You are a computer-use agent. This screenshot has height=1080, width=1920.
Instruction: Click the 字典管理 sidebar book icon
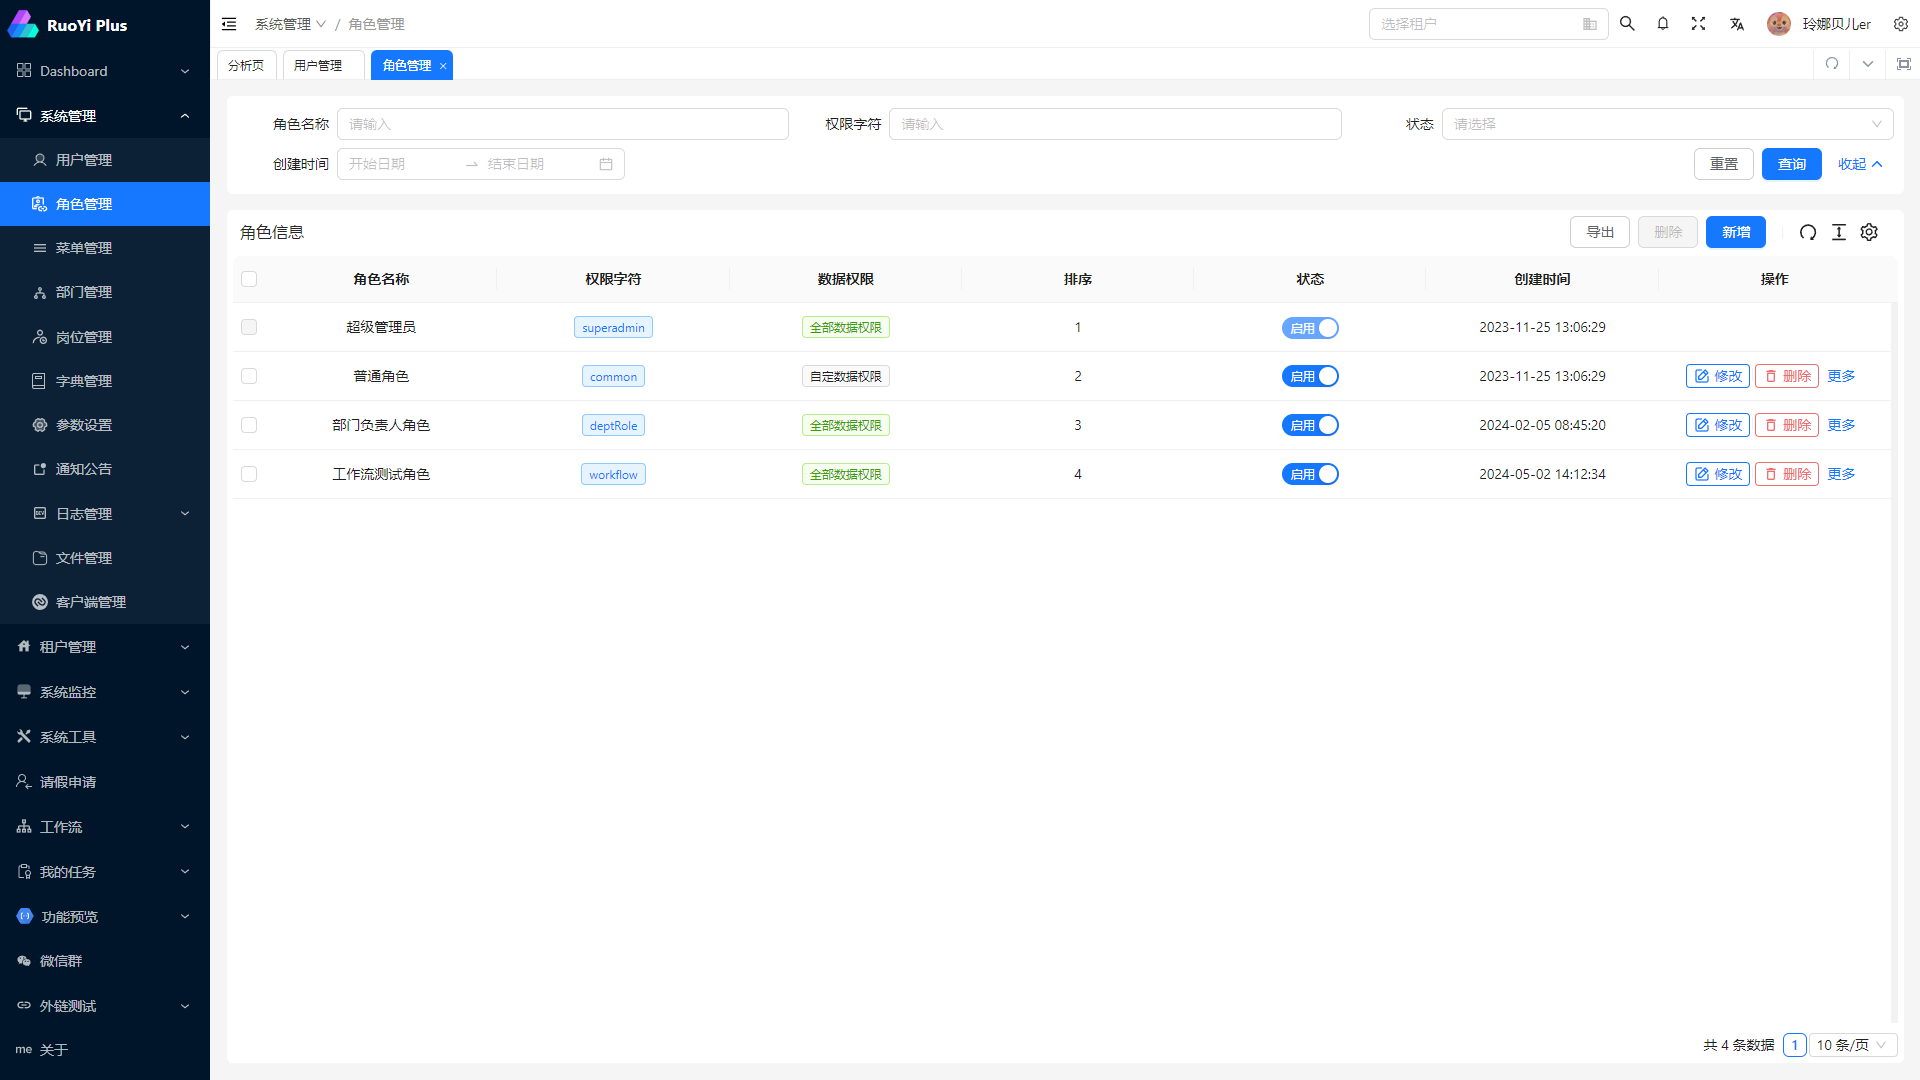[x=40, y=381]
